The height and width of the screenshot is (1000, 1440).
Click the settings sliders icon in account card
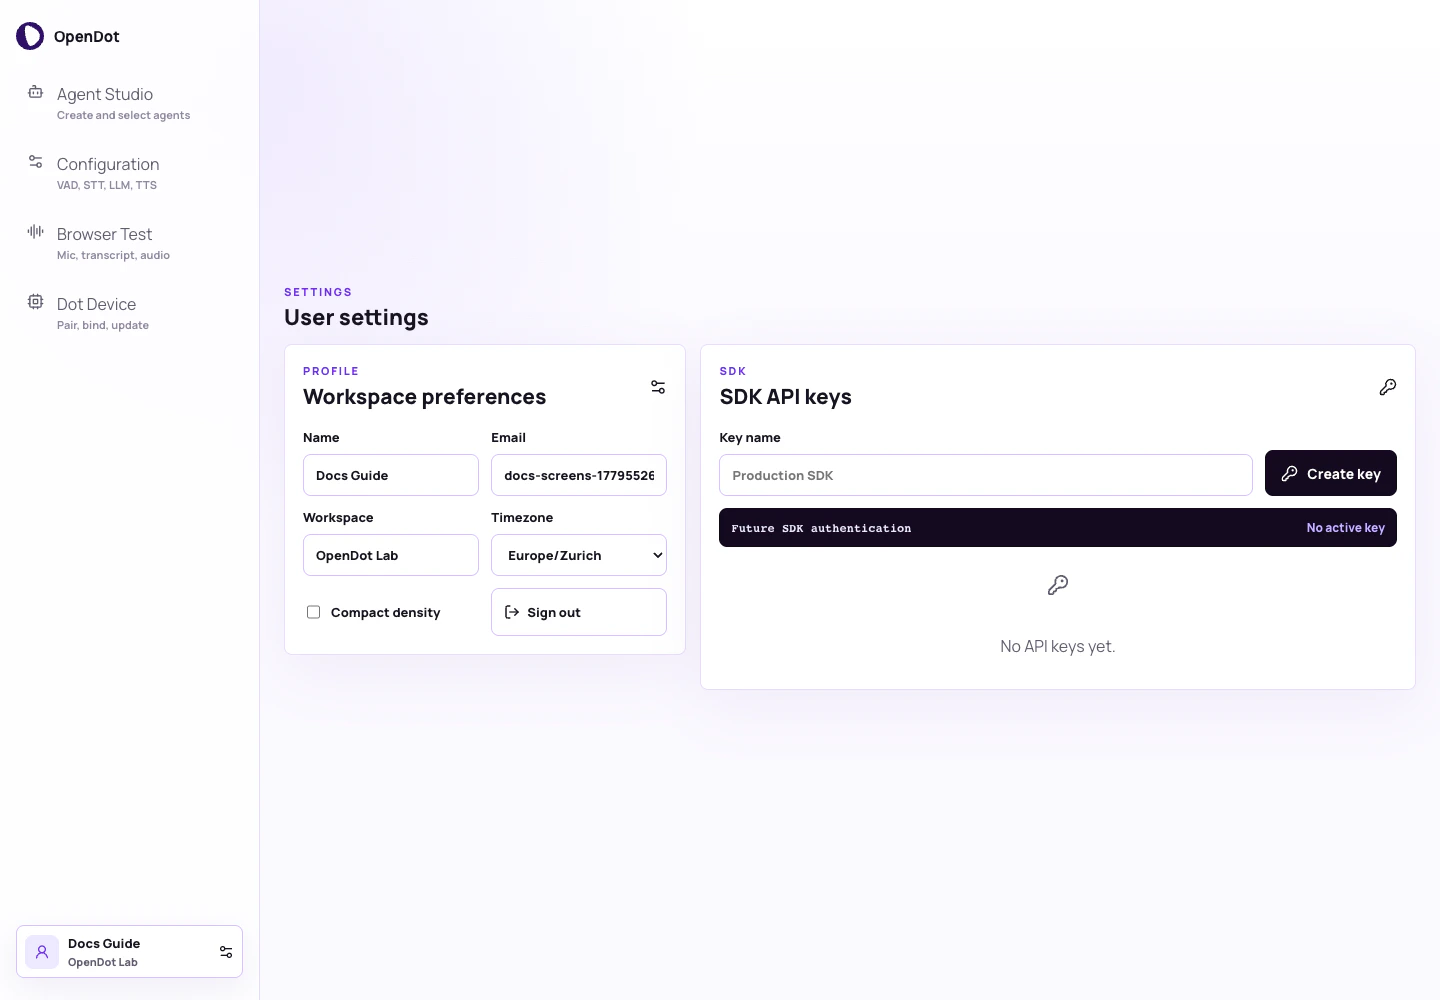tap(226, 952)
